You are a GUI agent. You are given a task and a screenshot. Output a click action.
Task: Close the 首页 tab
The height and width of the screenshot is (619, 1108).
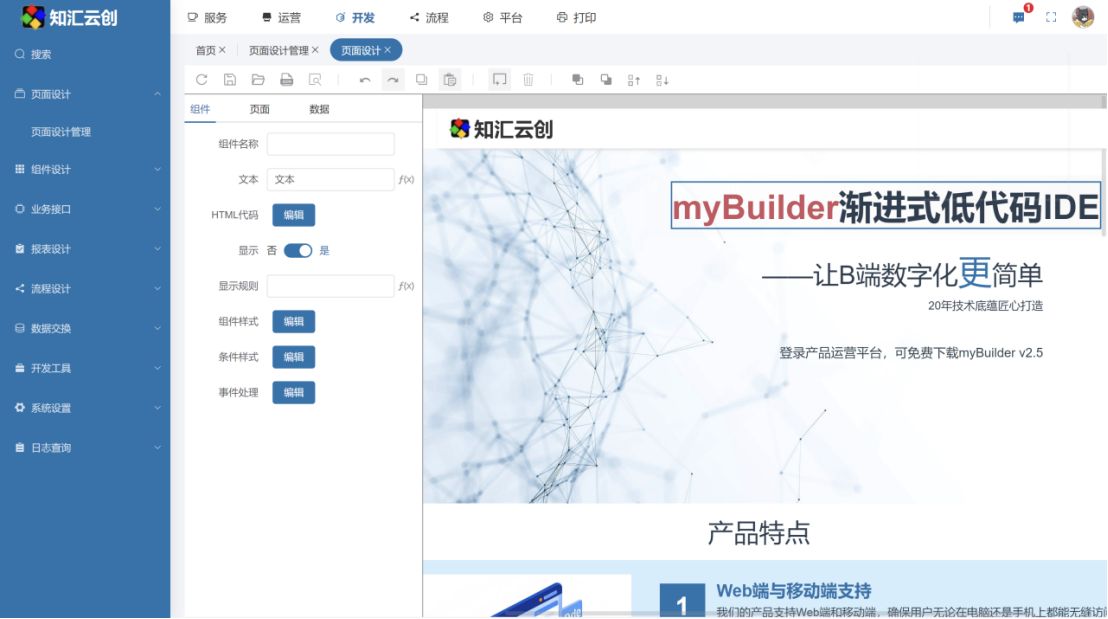(222, 50)
